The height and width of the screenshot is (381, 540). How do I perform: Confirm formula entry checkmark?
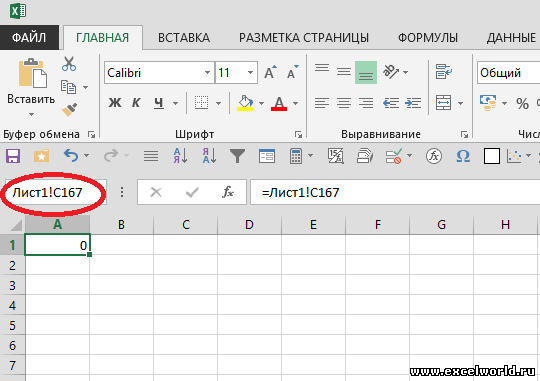pyautogui.click(x=192, y=192)
